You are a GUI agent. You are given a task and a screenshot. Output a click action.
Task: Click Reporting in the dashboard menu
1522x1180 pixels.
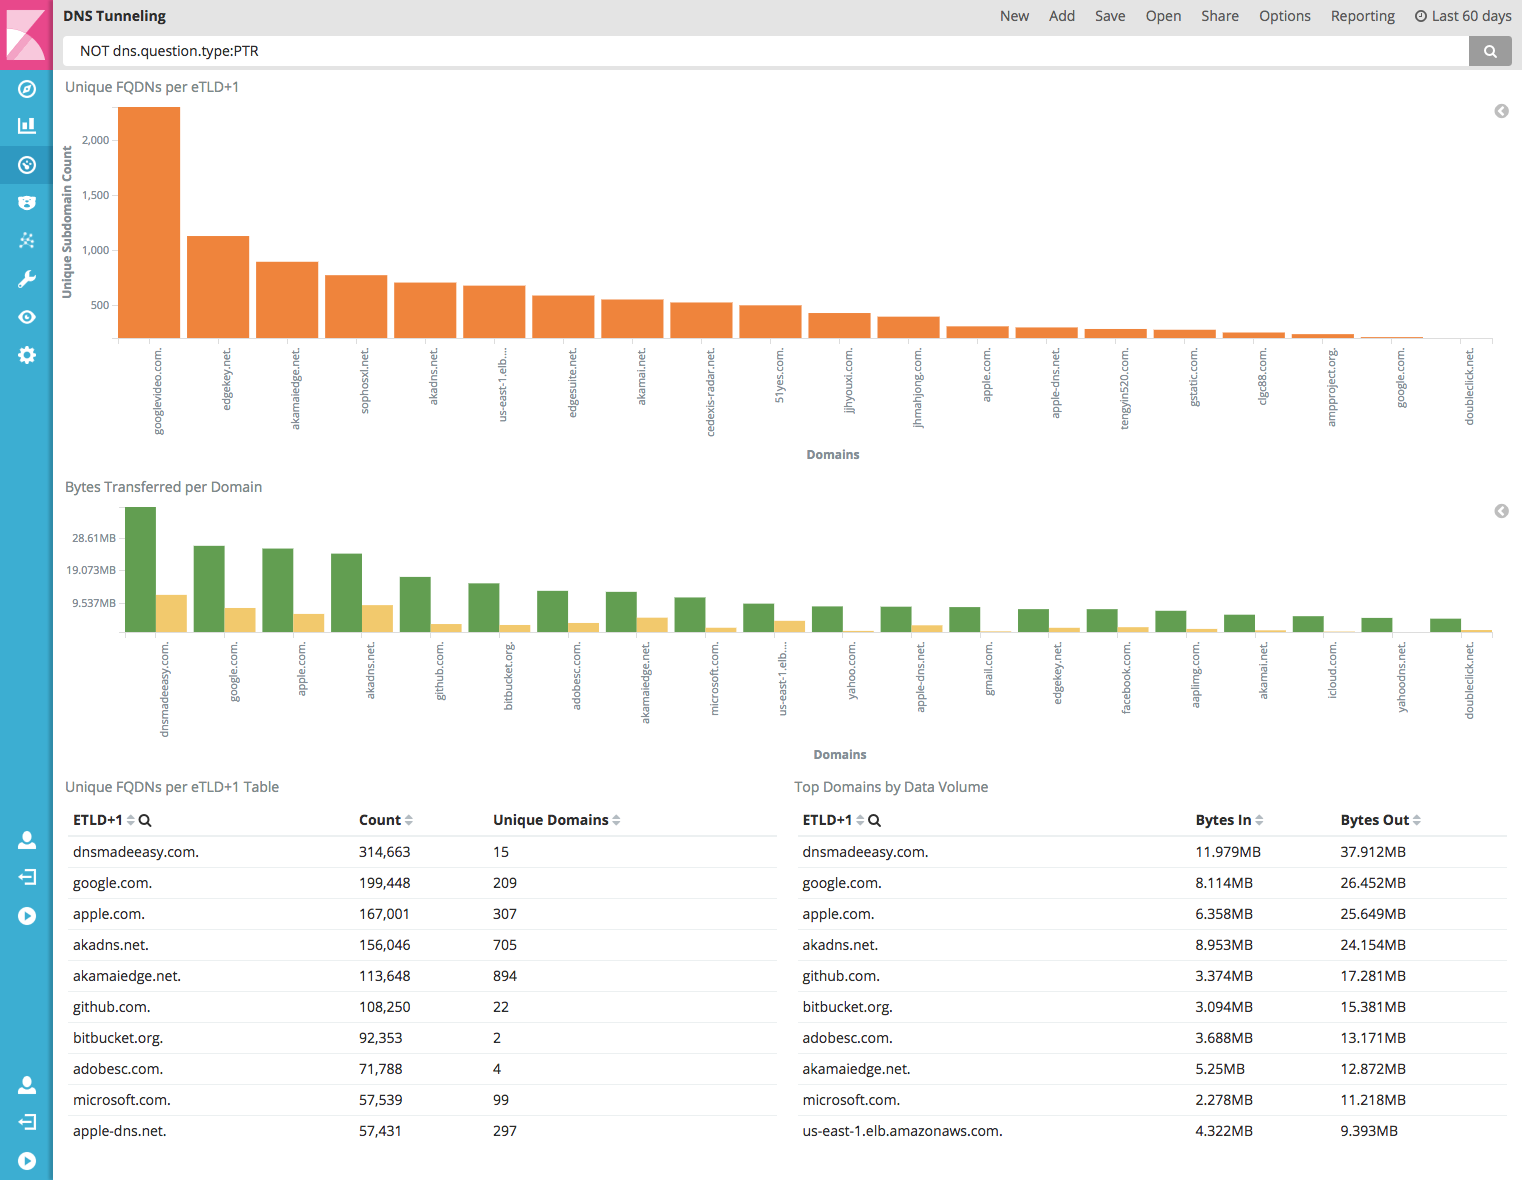click(x=1362, y=16)
